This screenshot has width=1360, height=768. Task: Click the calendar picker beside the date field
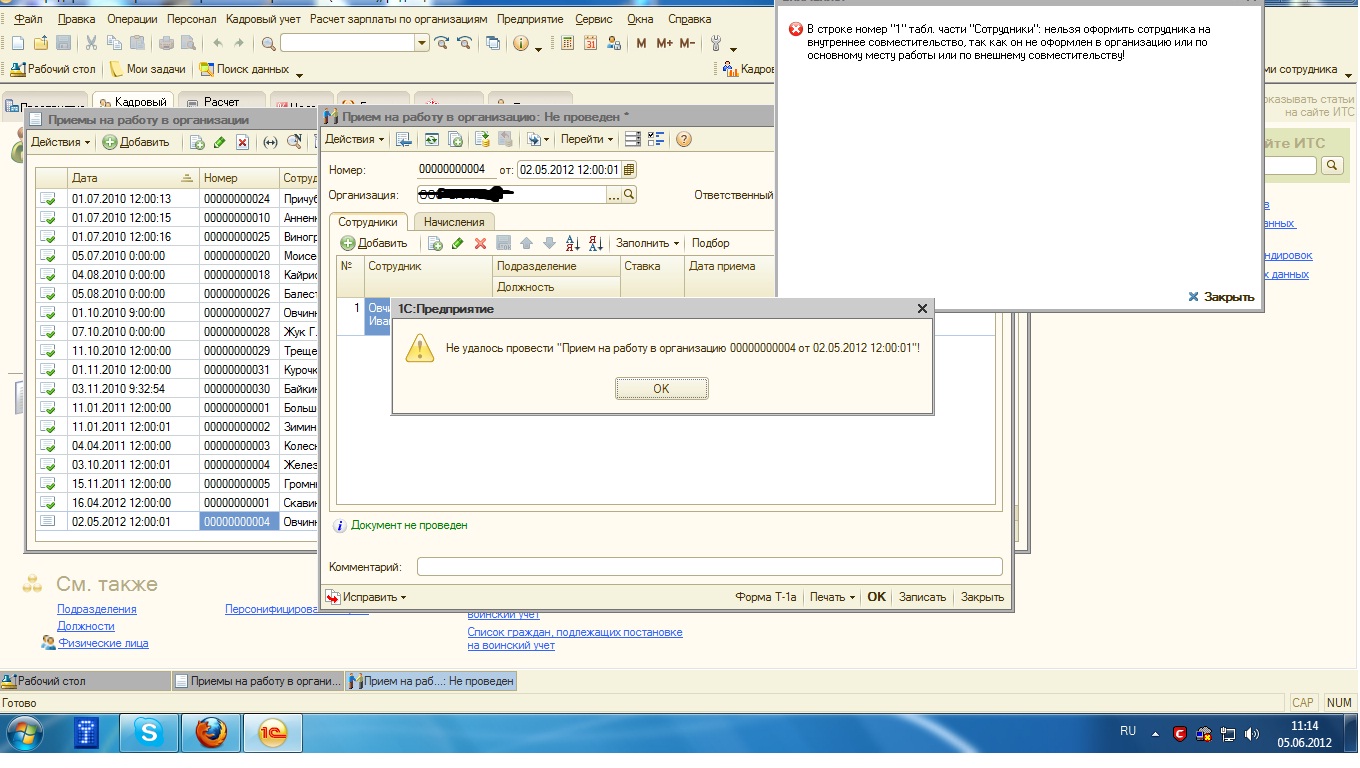pos(629,169)
